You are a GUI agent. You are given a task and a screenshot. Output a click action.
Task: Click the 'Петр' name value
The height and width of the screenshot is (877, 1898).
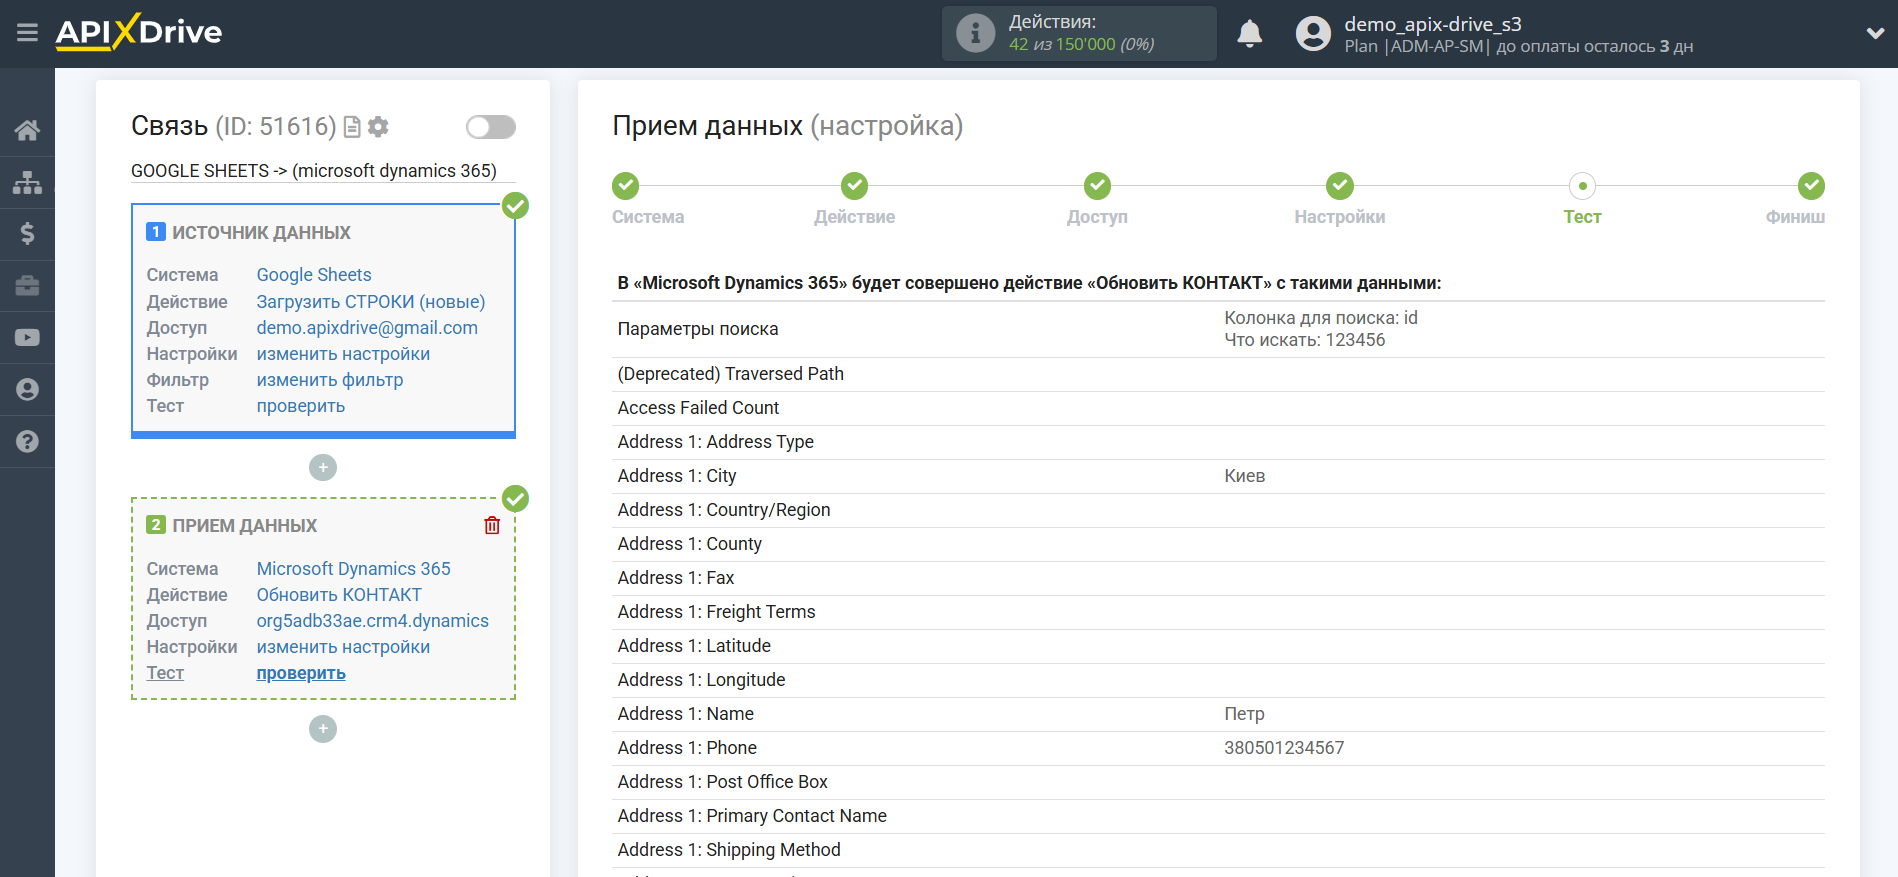click(x=1245, y=714)
